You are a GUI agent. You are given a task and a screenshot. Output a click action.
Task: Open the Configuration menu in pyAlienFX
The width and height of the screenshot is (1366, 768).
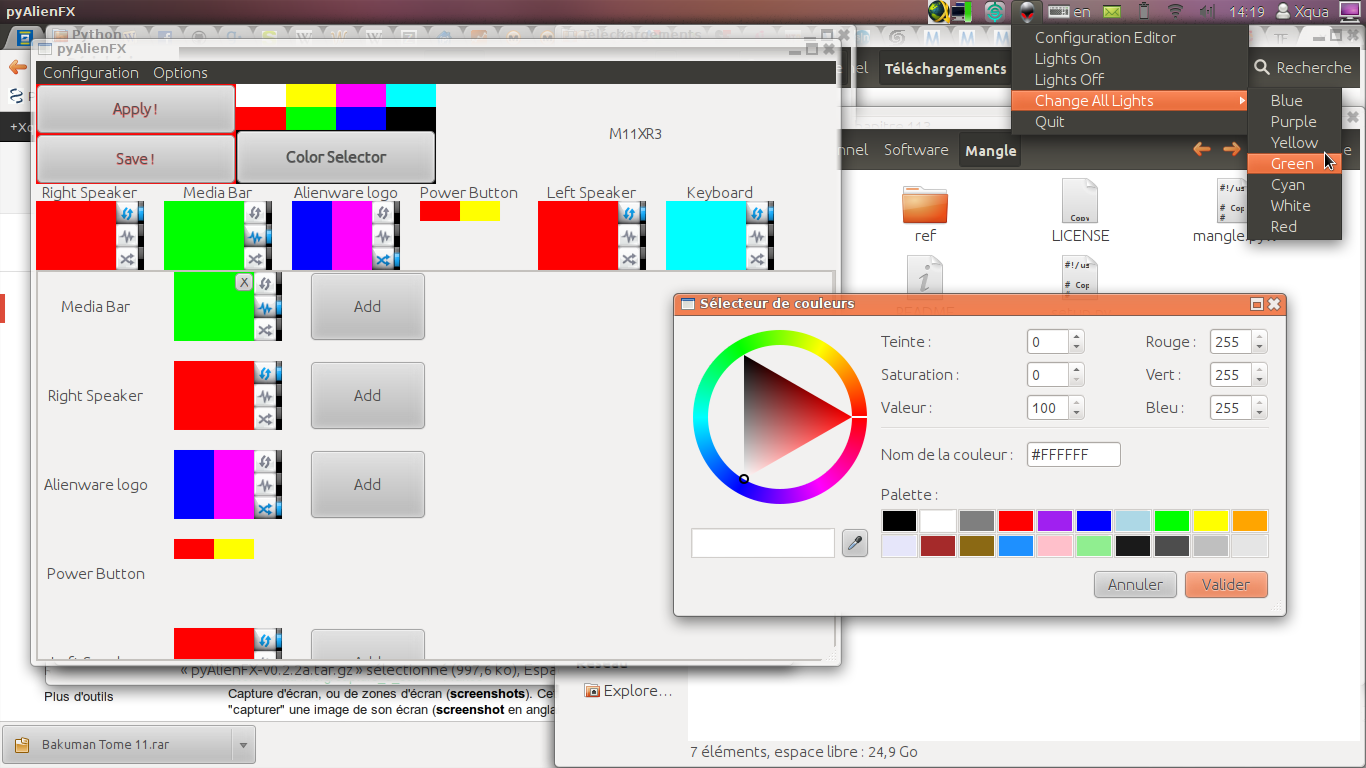(91, 73)
